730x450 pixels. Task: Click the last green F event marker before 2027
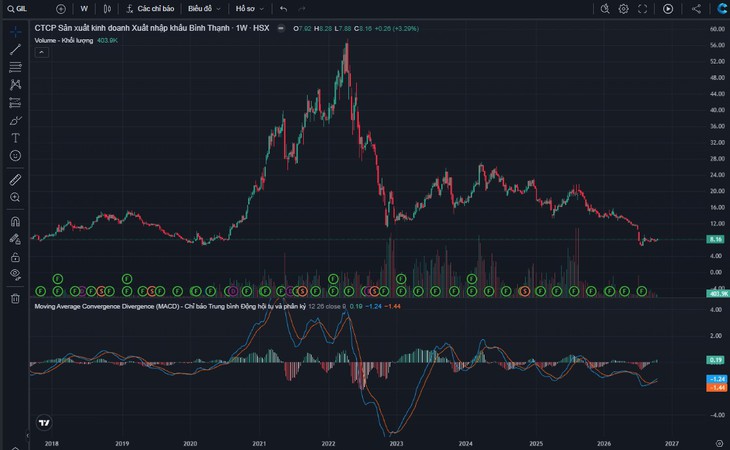[642, 291]
